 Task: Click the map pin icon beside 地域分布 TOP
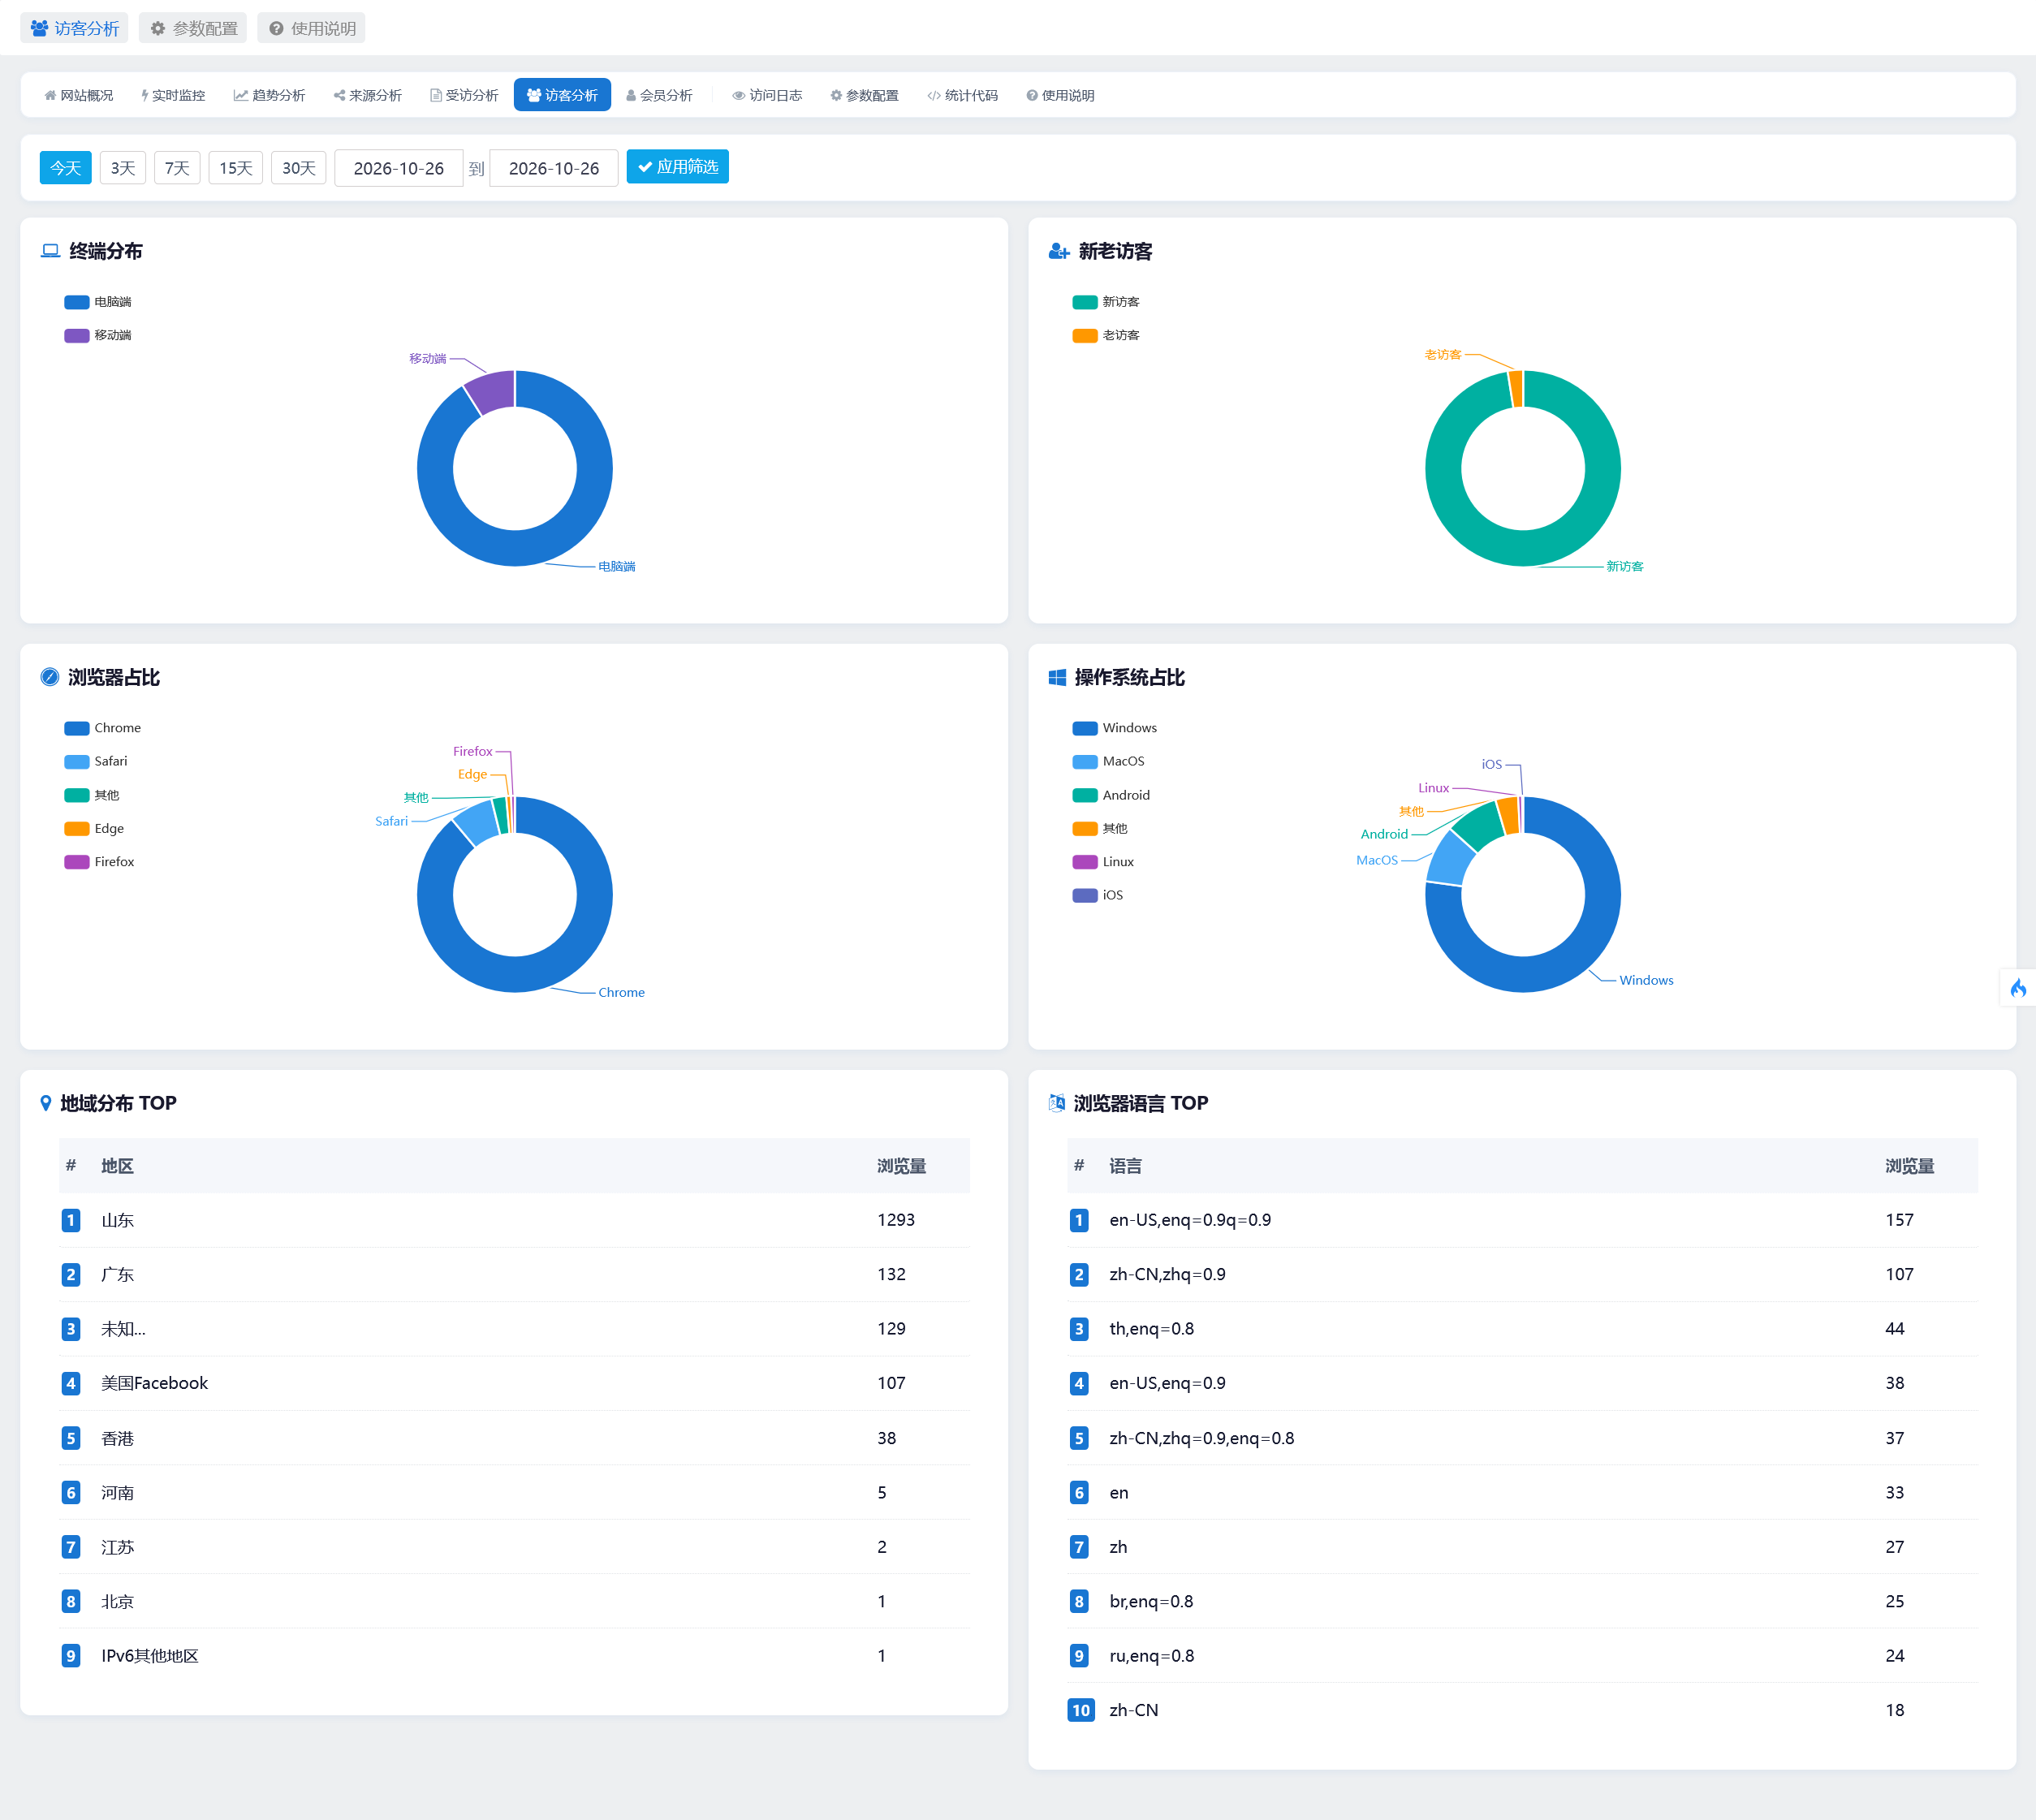(45, 1103)
